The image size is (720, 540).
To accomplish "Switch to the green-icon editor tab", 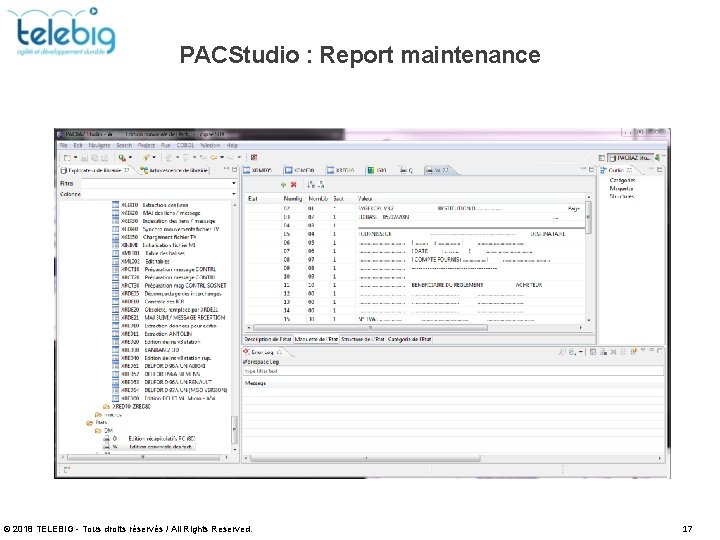I will point(377,170).
